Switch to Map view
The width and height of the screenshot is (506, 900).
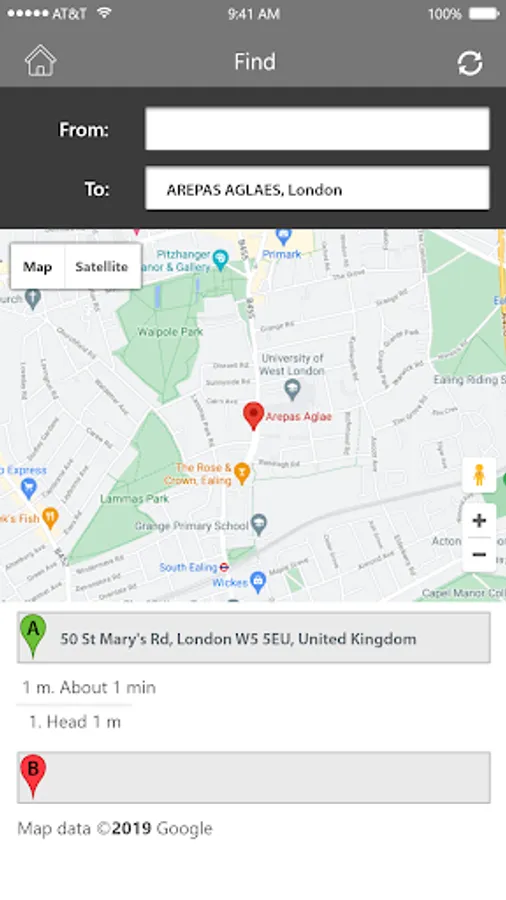[x=38, y=266]
